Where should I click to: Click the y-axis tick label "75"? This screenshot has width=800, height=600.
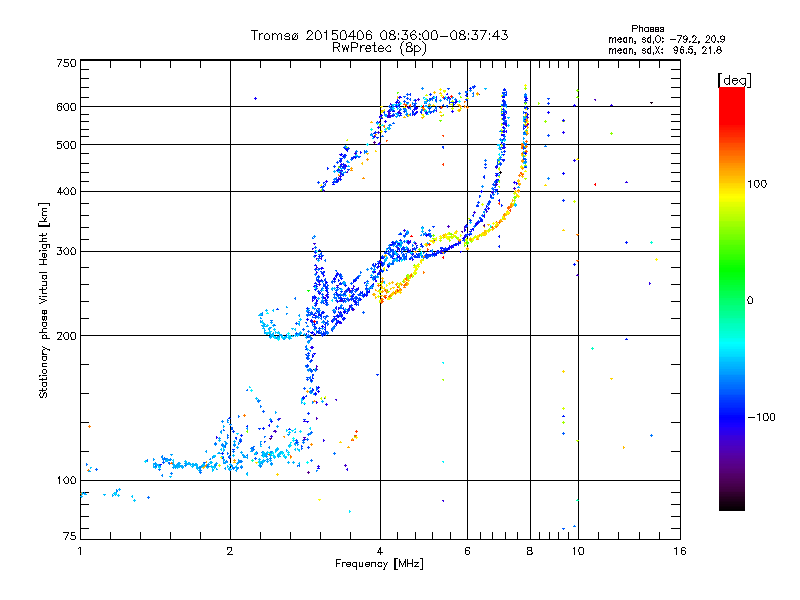coord(70,536)
